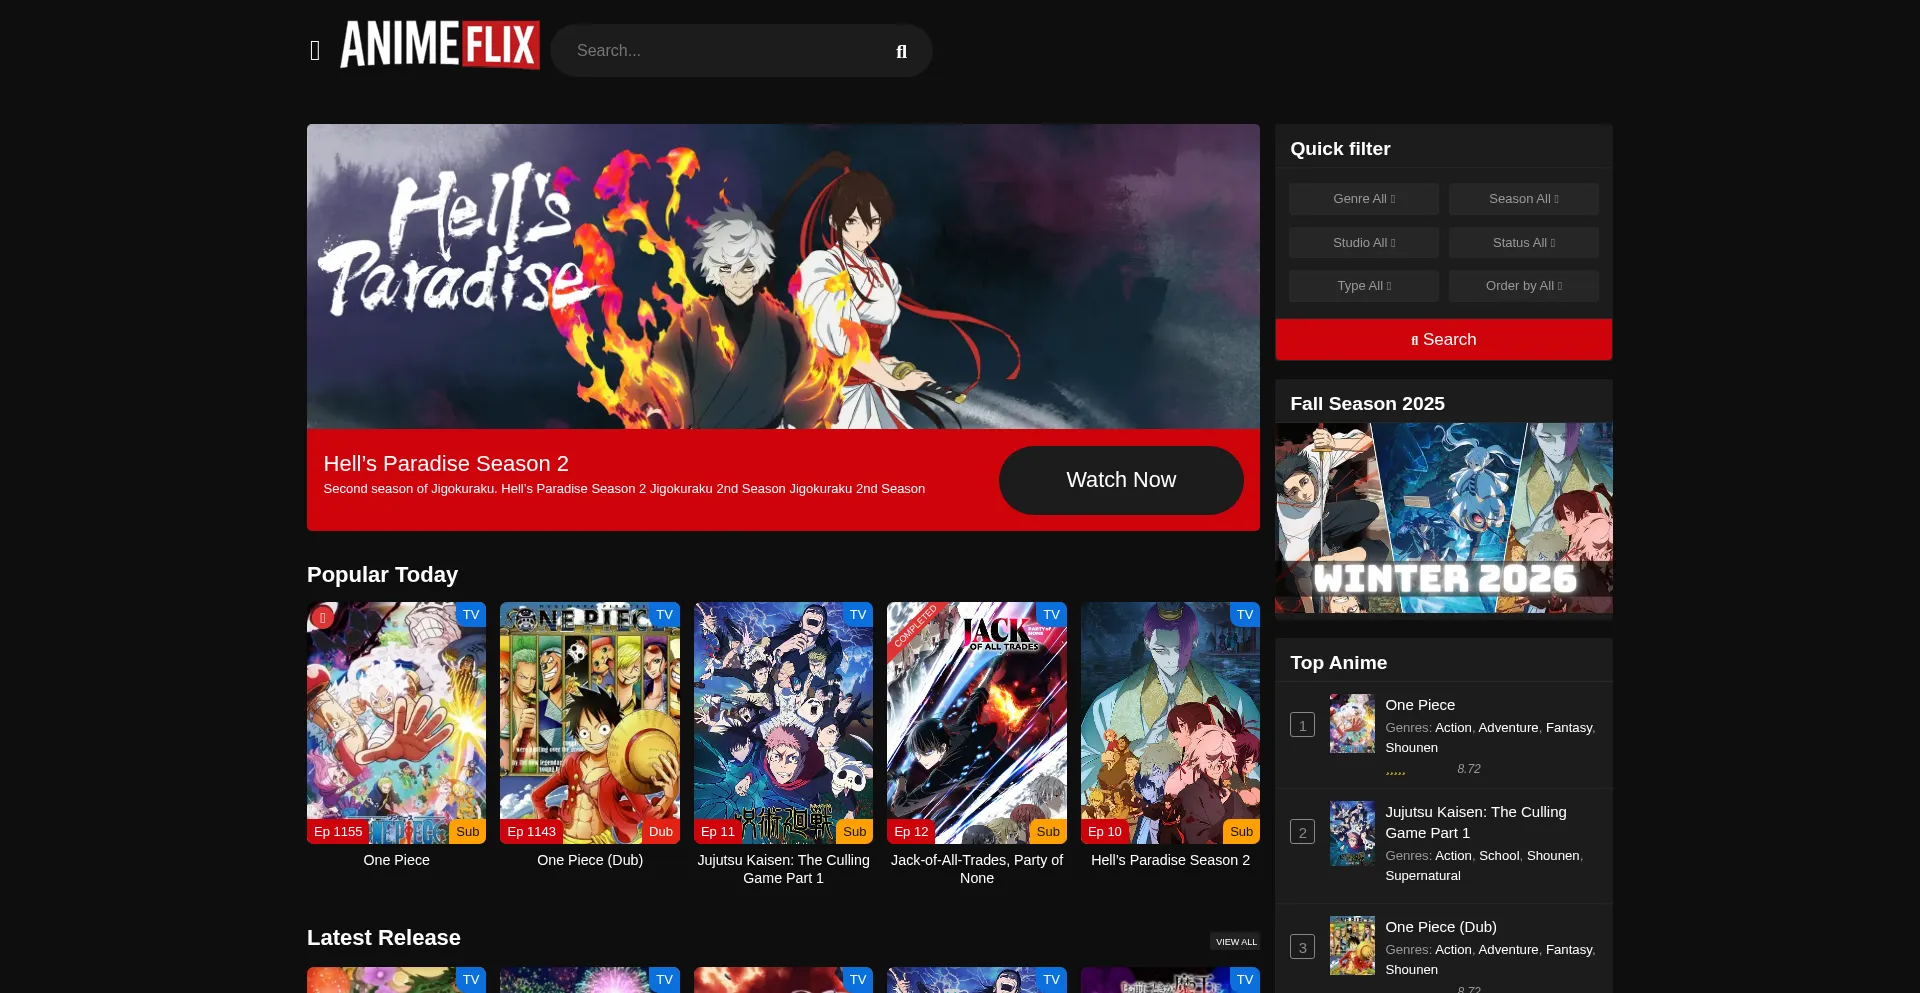Click 'Fall Season 2025' heading text

[1367, 404]
